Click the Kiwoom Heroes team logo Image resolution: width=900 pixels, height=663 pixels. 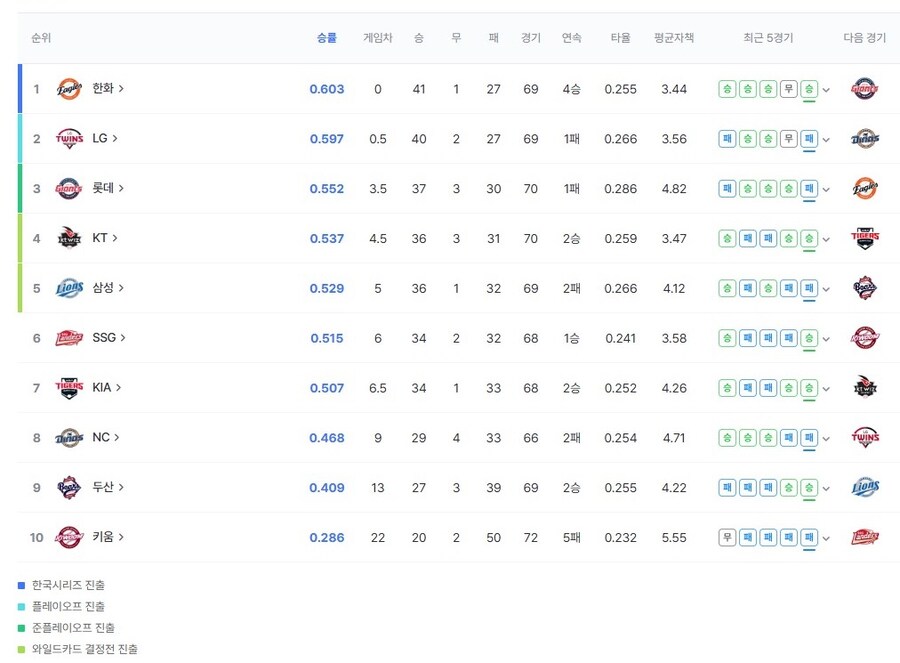[69, 538]
